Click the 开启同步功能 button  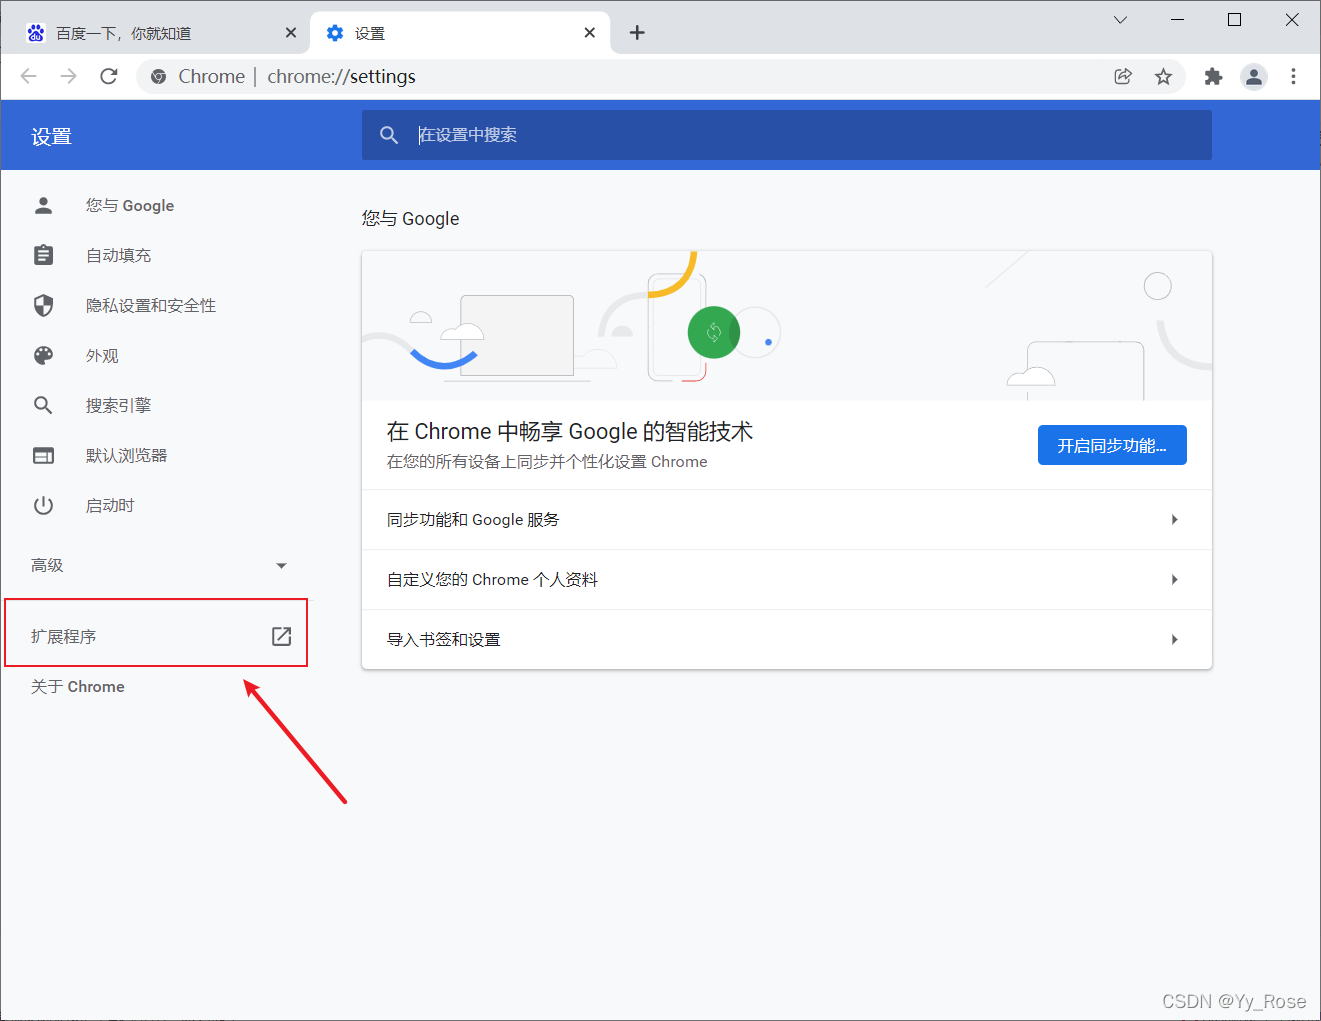(1112, 445)
